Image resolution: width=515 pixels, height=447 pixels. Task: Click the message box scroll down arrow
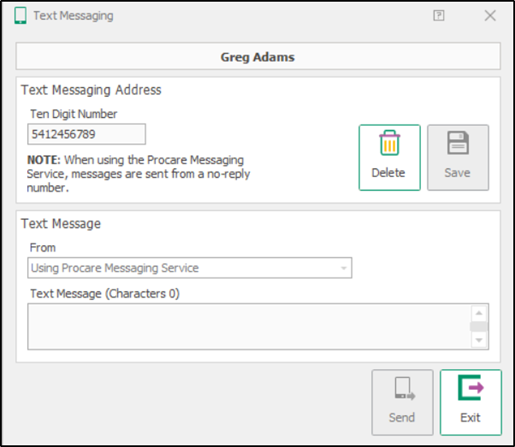point(479,340)
